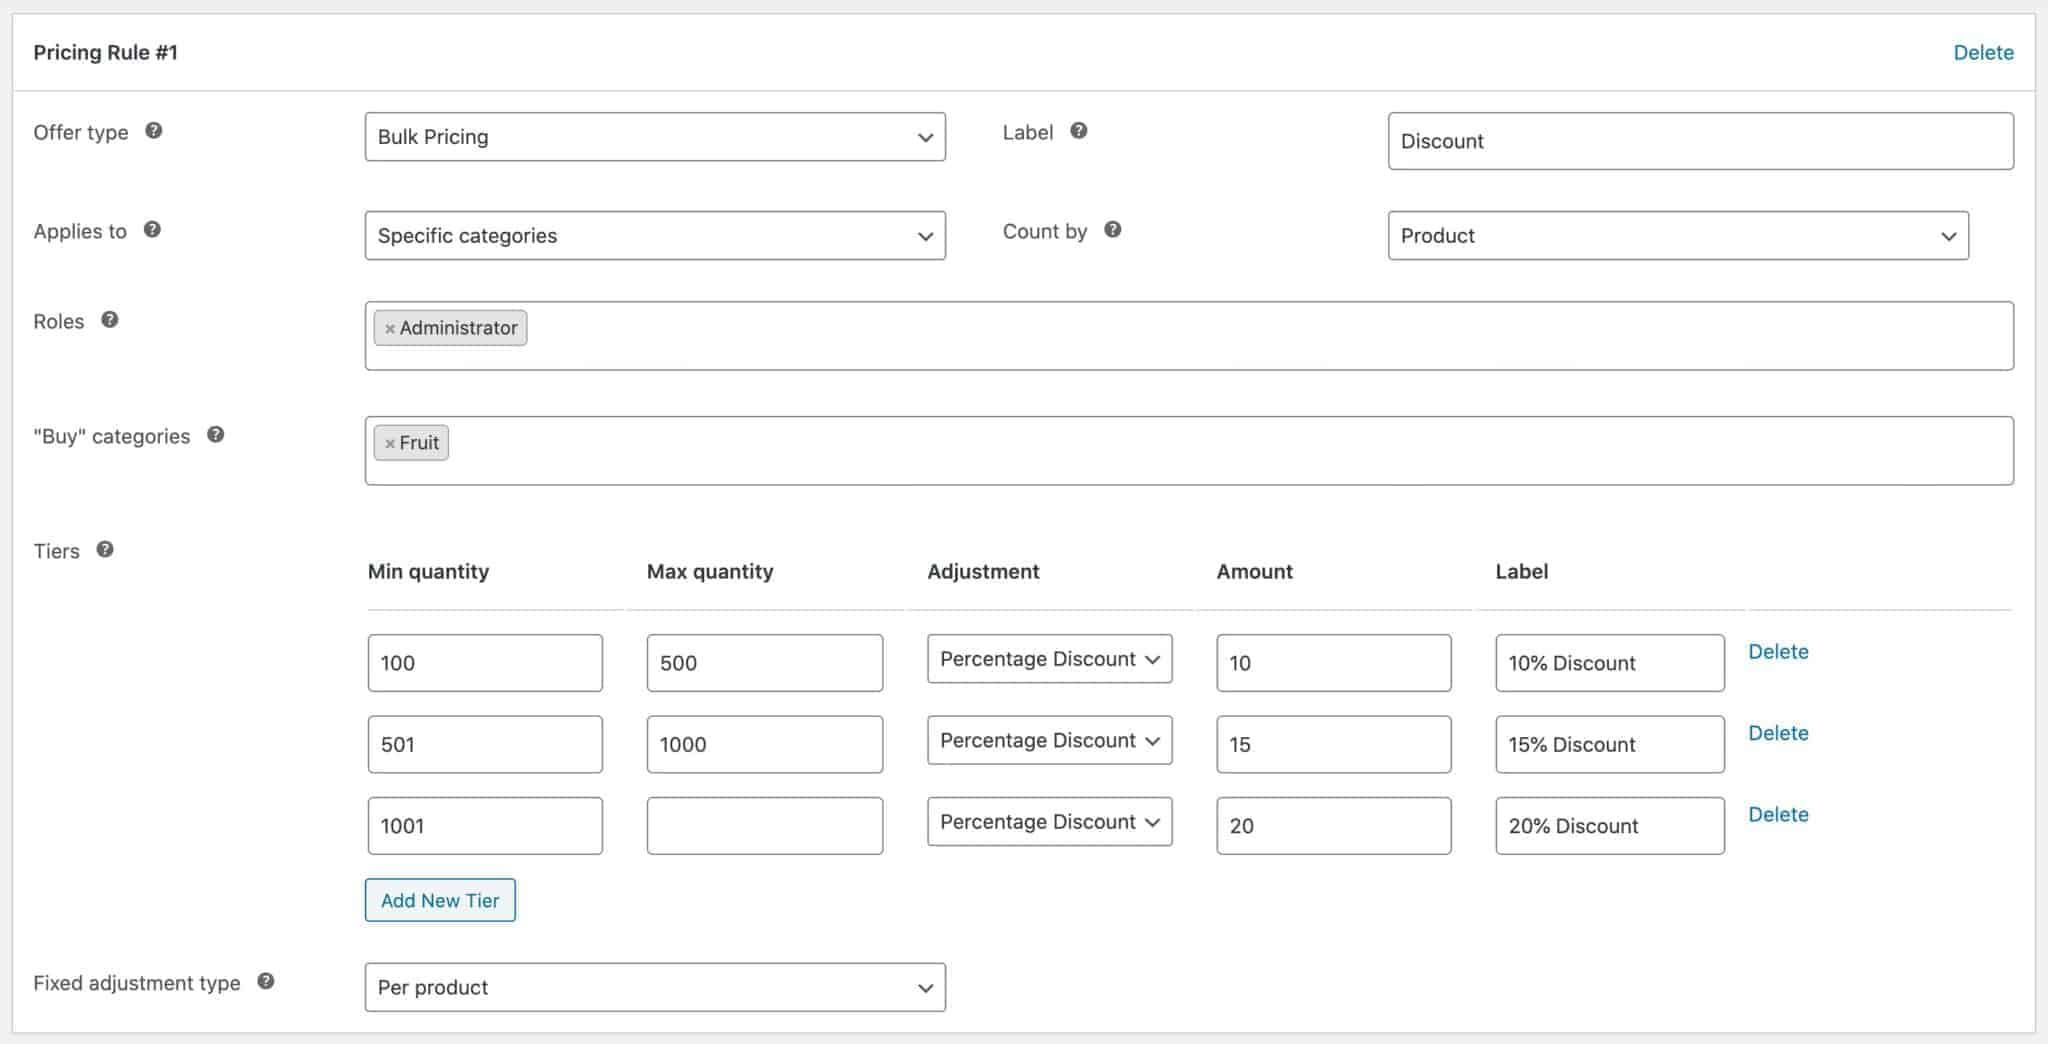
Task: Click the help icon next to Tiers
Action: click(x=105, y=550)
